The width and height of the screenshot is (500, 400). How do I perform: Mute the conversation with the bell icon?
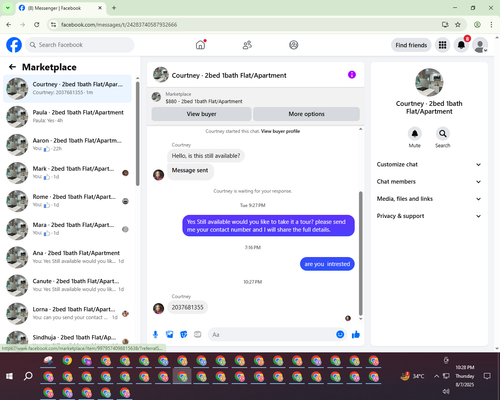point(415,134)
